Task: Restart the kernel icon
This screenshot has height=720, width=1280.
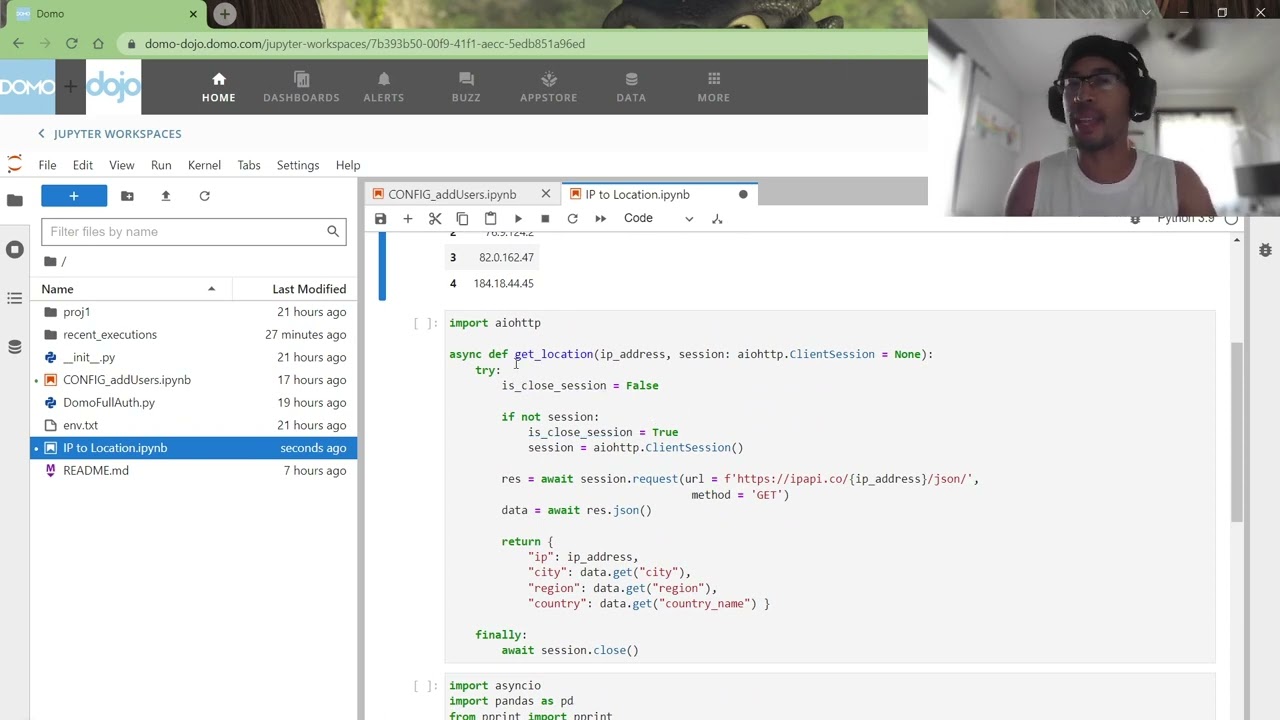Action: click(x=572, y=218)
